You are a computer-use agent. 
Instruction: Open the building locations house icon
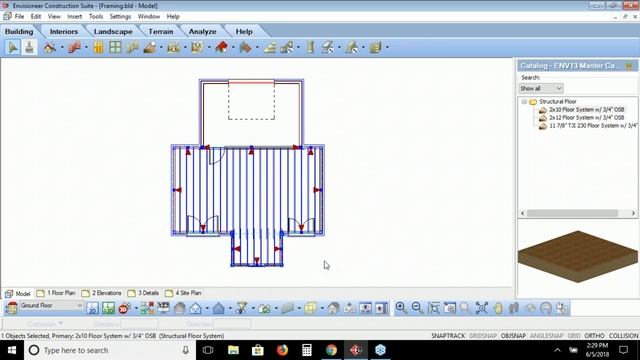(11, 308)
